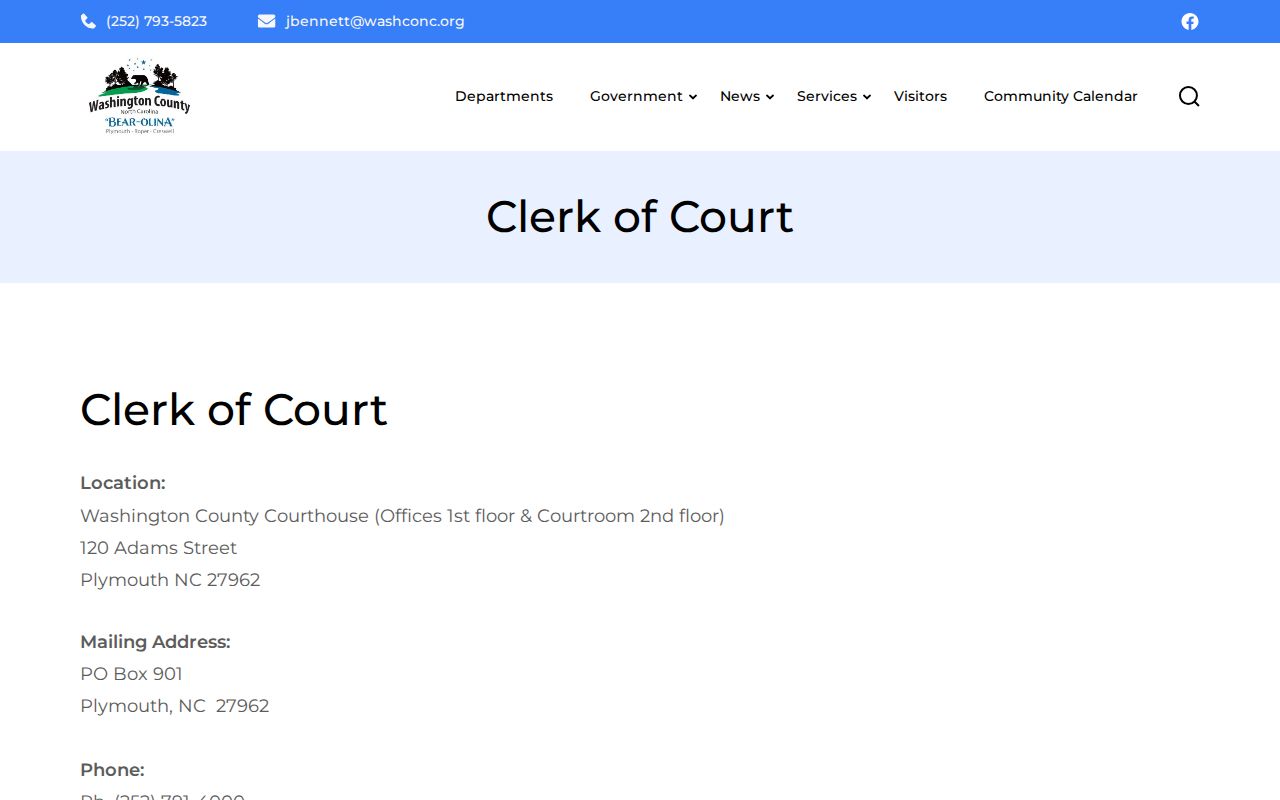This screenshot has width=1280, height=800.
Task: Open the Facebook page icon
Action: click(1189, 21)
